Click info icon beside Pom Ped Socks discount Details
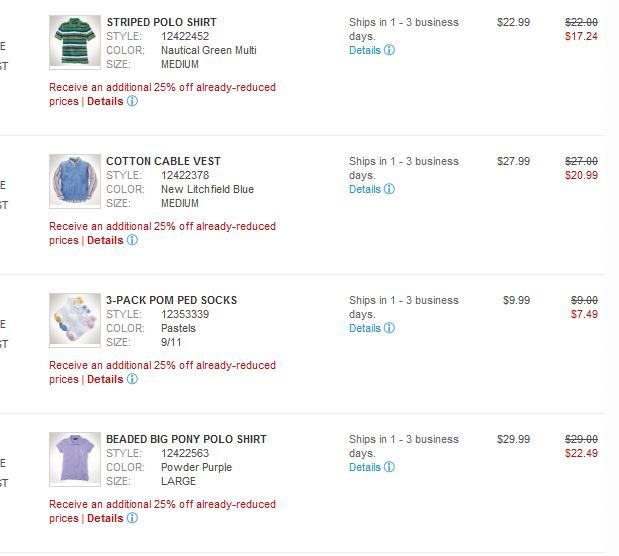619x556 pixels. click(x=132, y=379)
